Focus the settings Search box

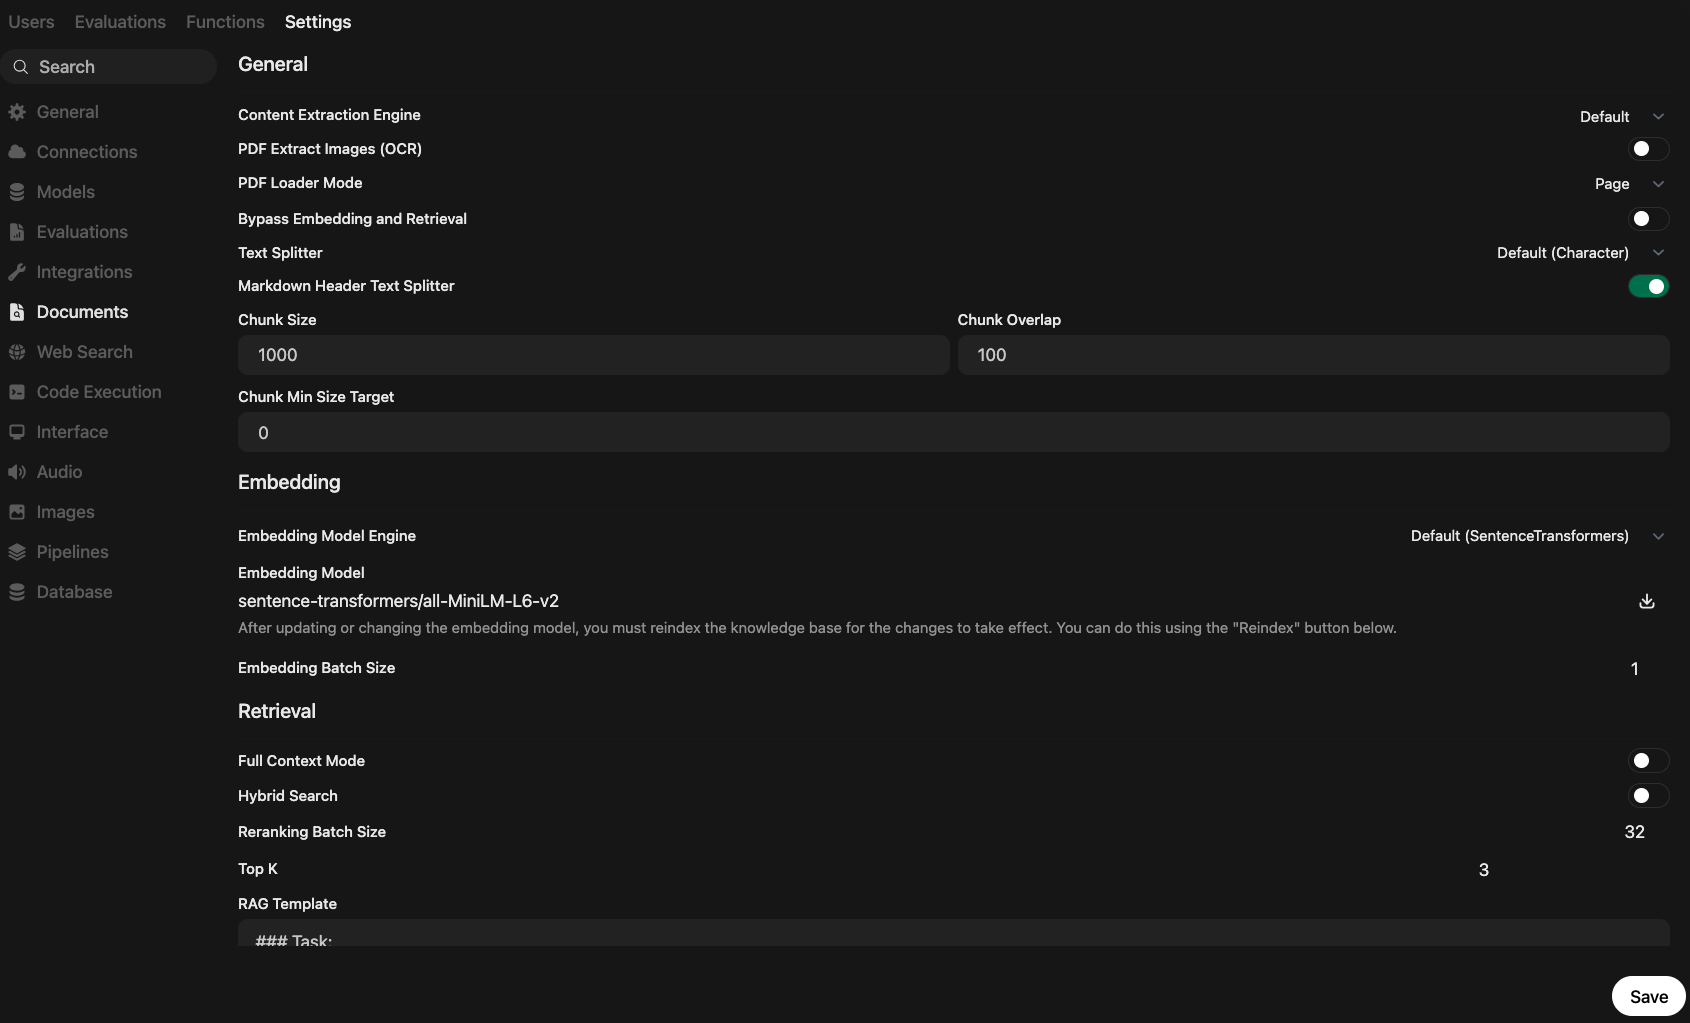(108, 67)
